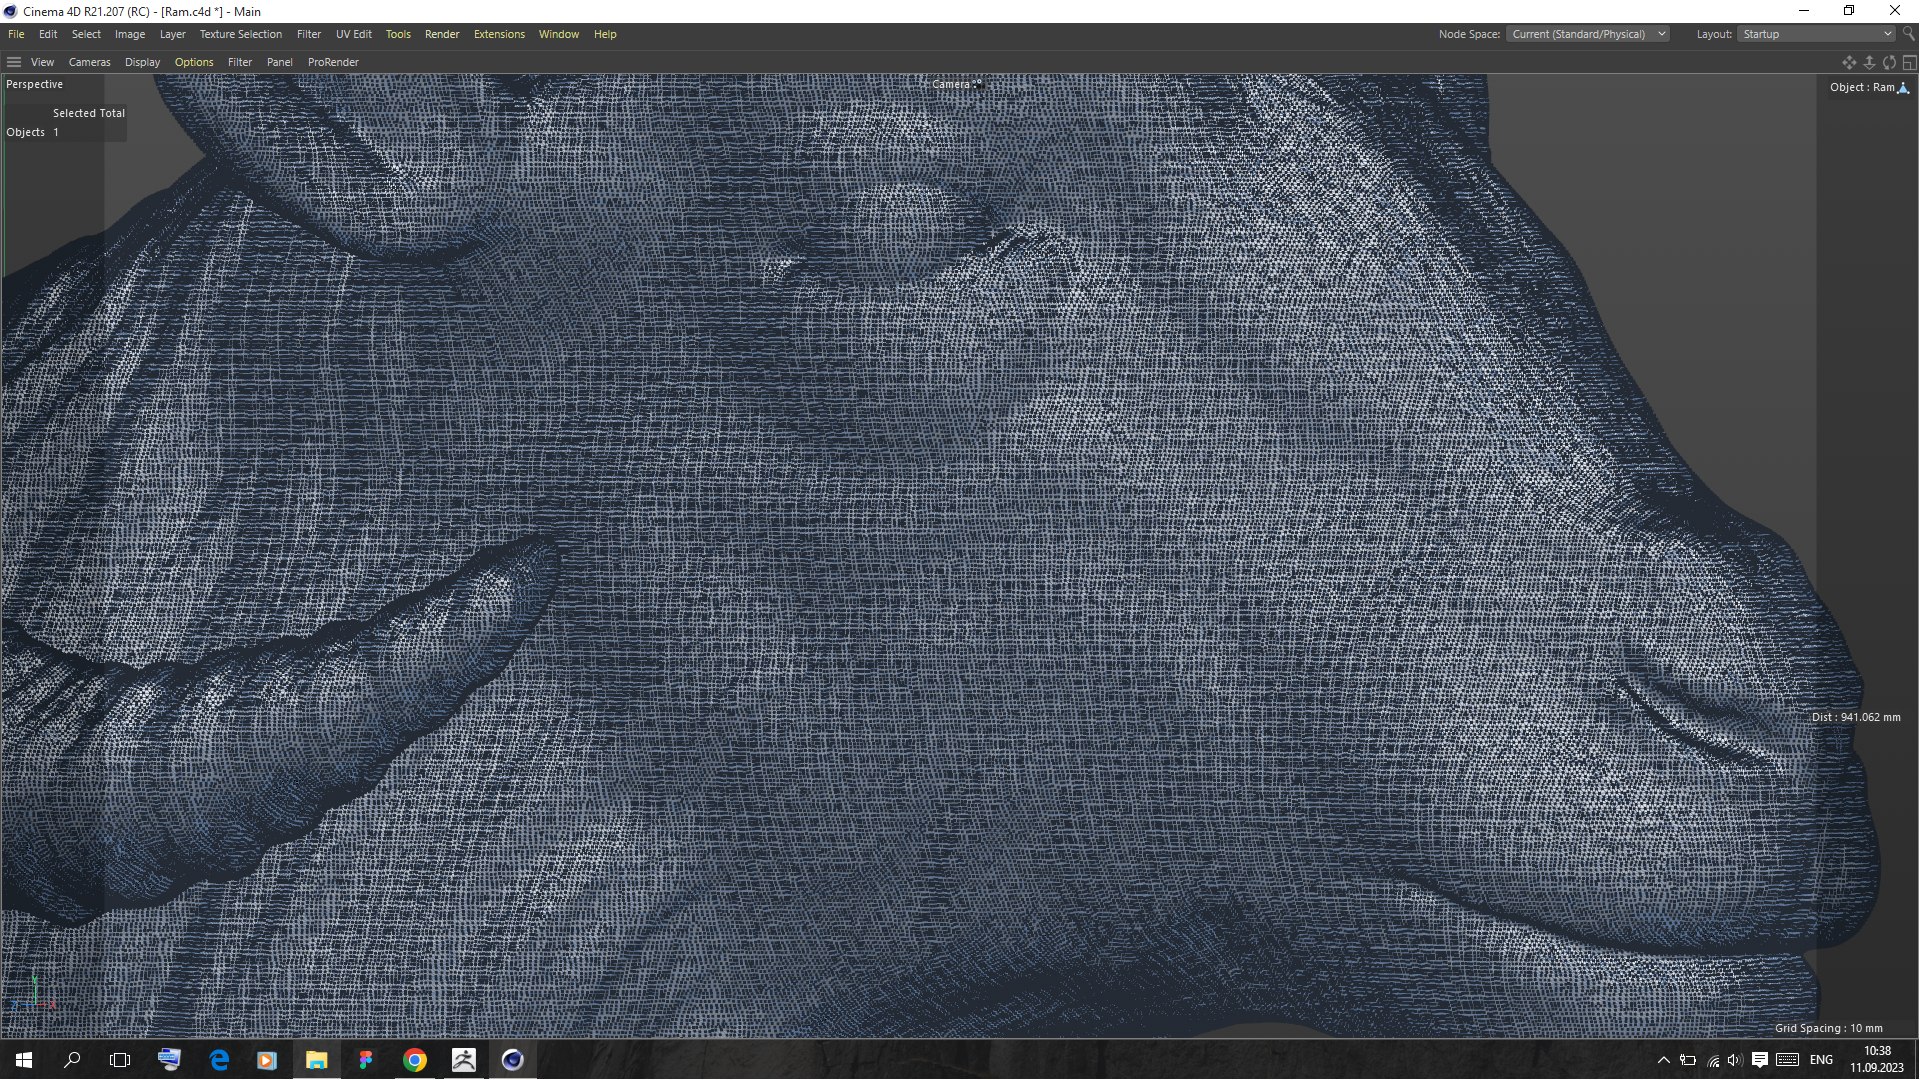This screenshot has height=1080, width=1920.
Task: Open Windows taskbar search
Action: point(72,1060)
